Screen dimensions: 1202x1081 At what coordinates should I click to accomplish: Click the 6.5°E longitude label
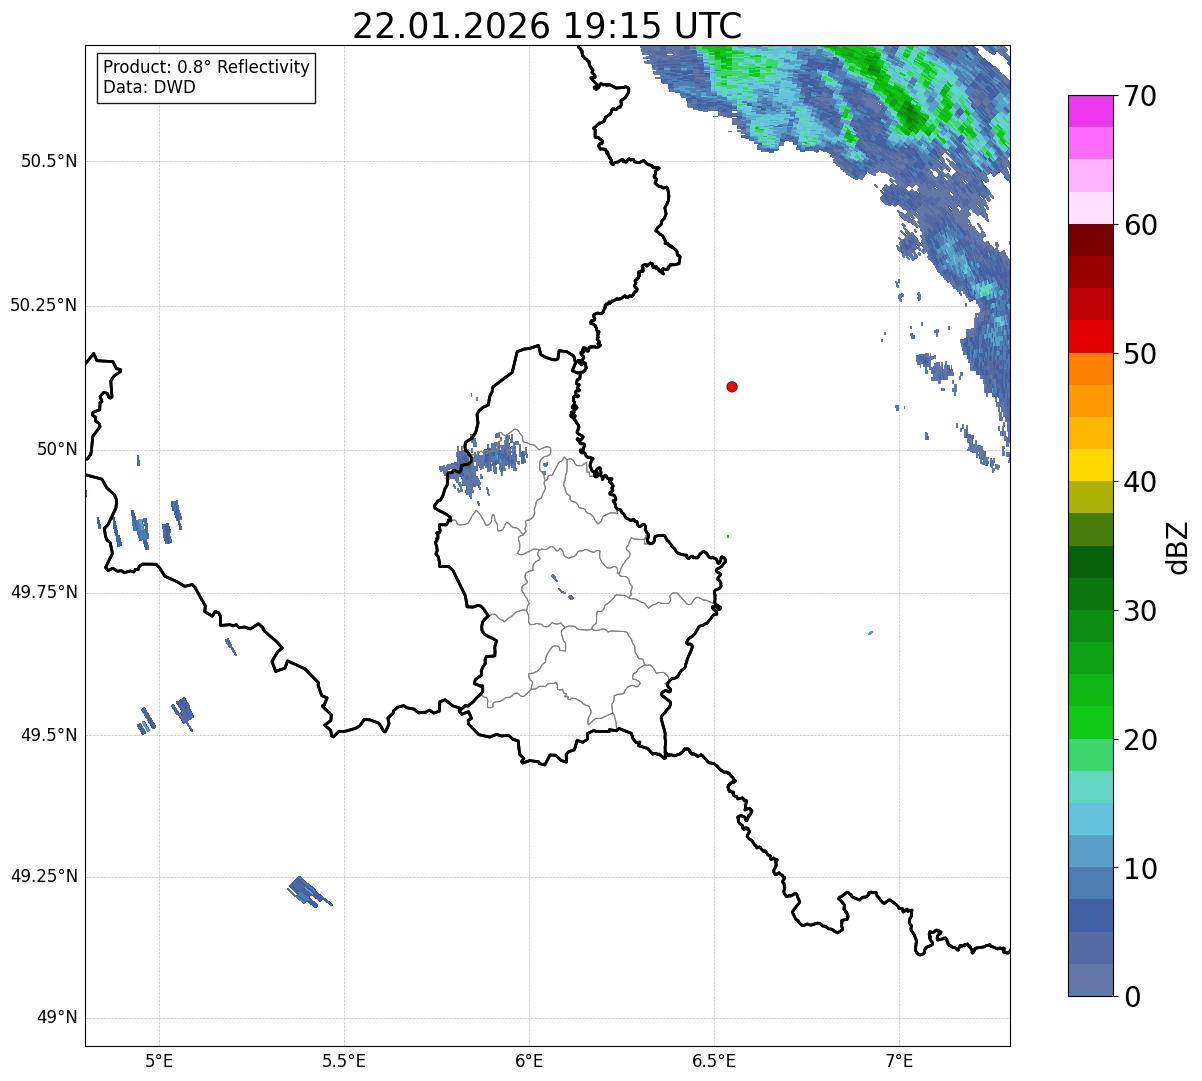tap(714, 1060)
